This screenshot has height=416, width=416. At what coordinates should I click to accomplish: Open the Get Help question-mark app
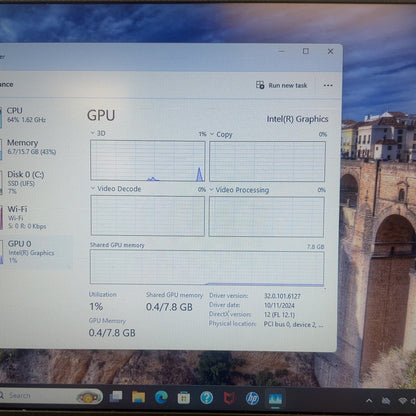click(x=207, y=398)
